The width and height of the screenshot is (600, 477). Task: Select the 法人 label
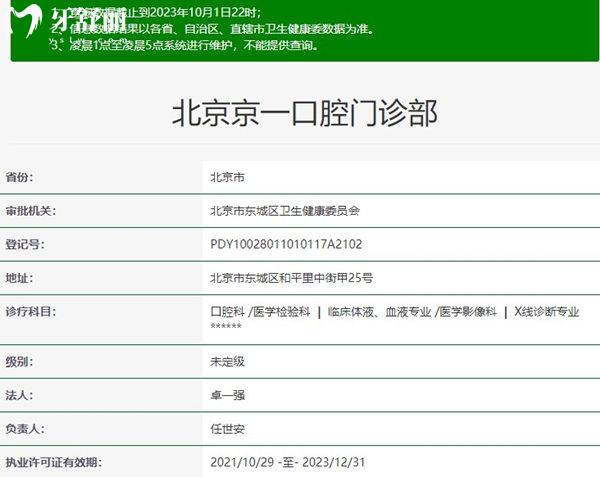tap(19, 395)
